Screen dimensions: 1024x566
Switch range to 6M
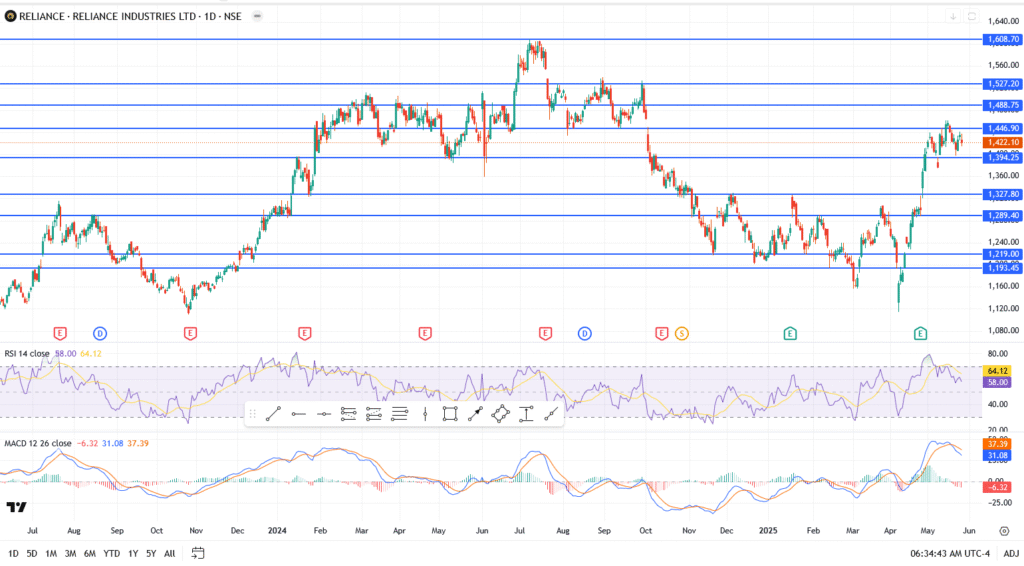click(89, 554)
